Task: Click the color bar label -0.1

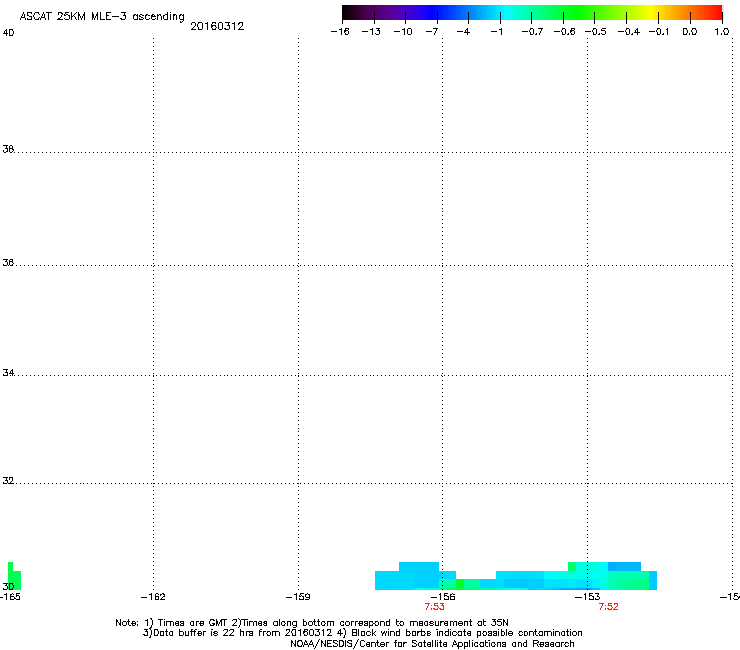Action: point(659,32)
